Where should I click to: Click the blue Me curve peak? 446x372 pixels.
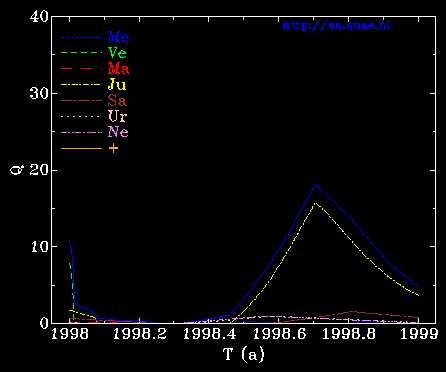[316, 185]
